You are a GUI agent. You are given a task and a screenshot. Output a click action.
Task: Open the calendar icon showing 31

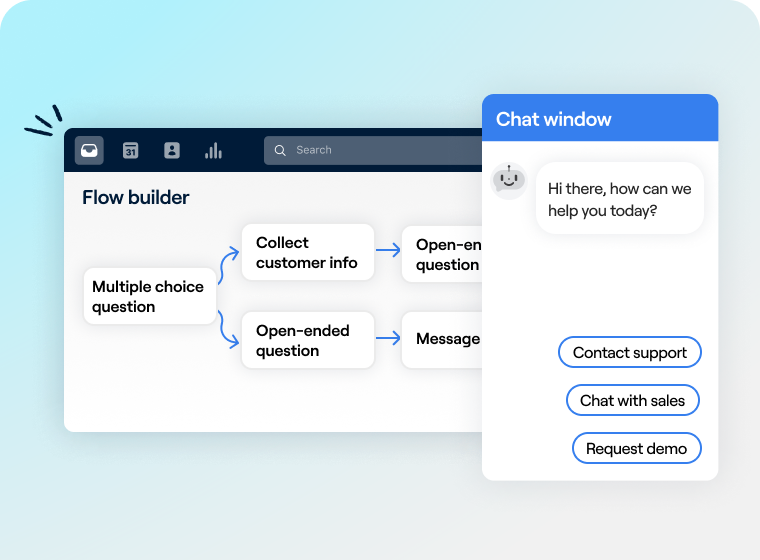(130, 150)
